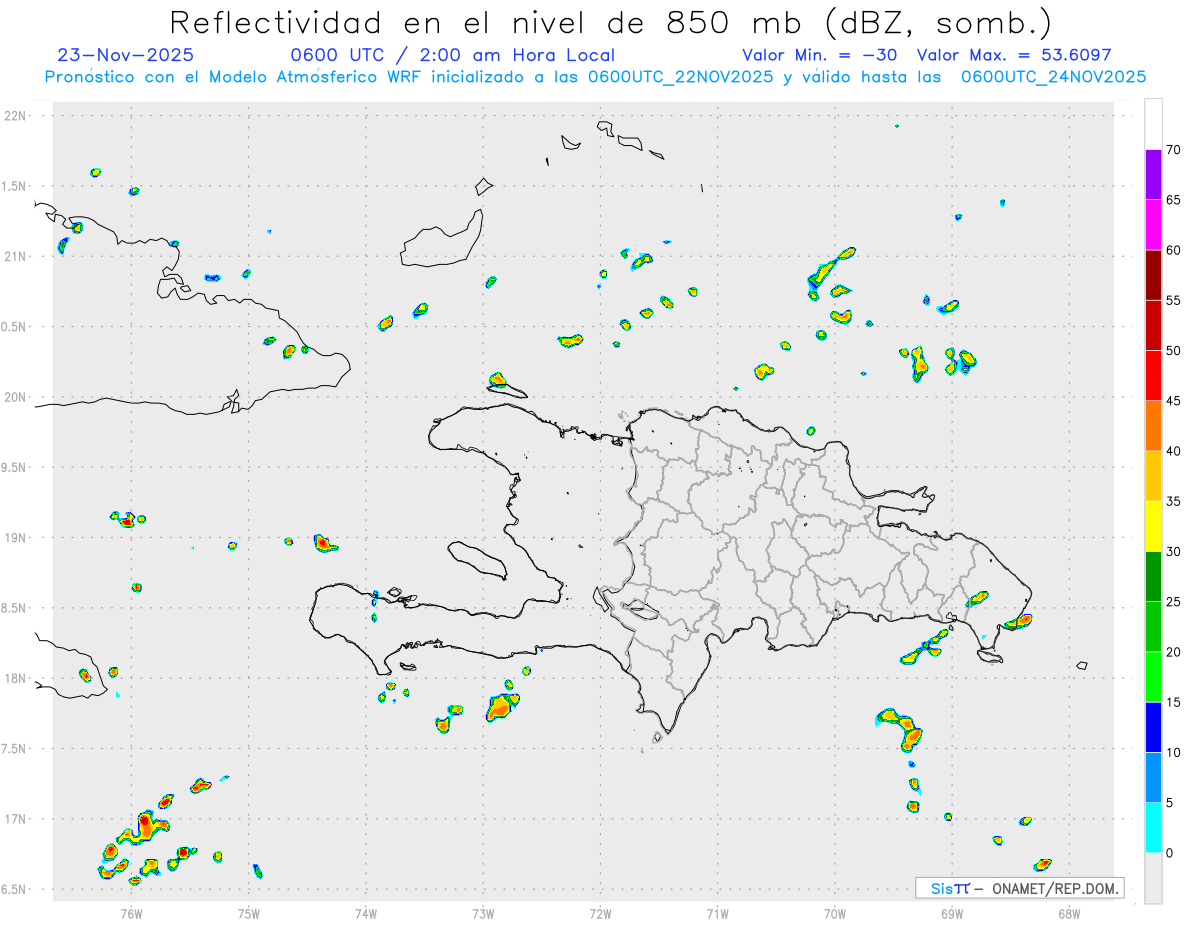
Task: Click the "72W" longitude axis label
Action: pyautogui.click(x=600, y=913)
